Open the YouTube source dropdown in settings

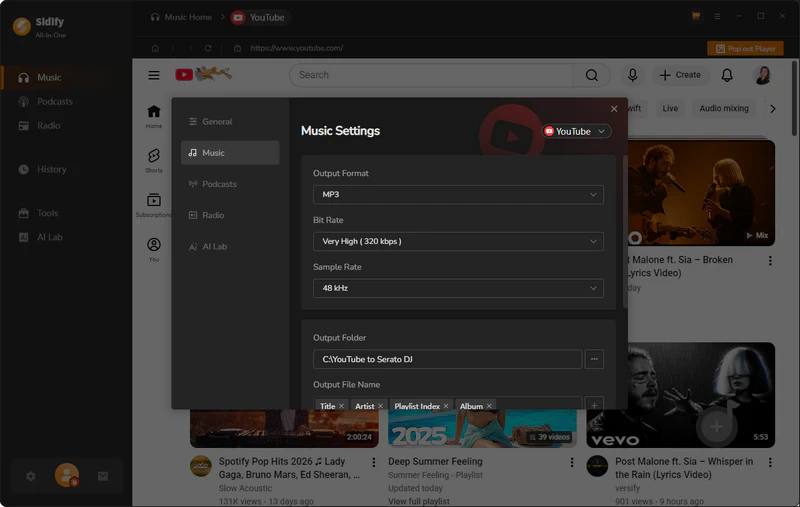coord(576,131)
